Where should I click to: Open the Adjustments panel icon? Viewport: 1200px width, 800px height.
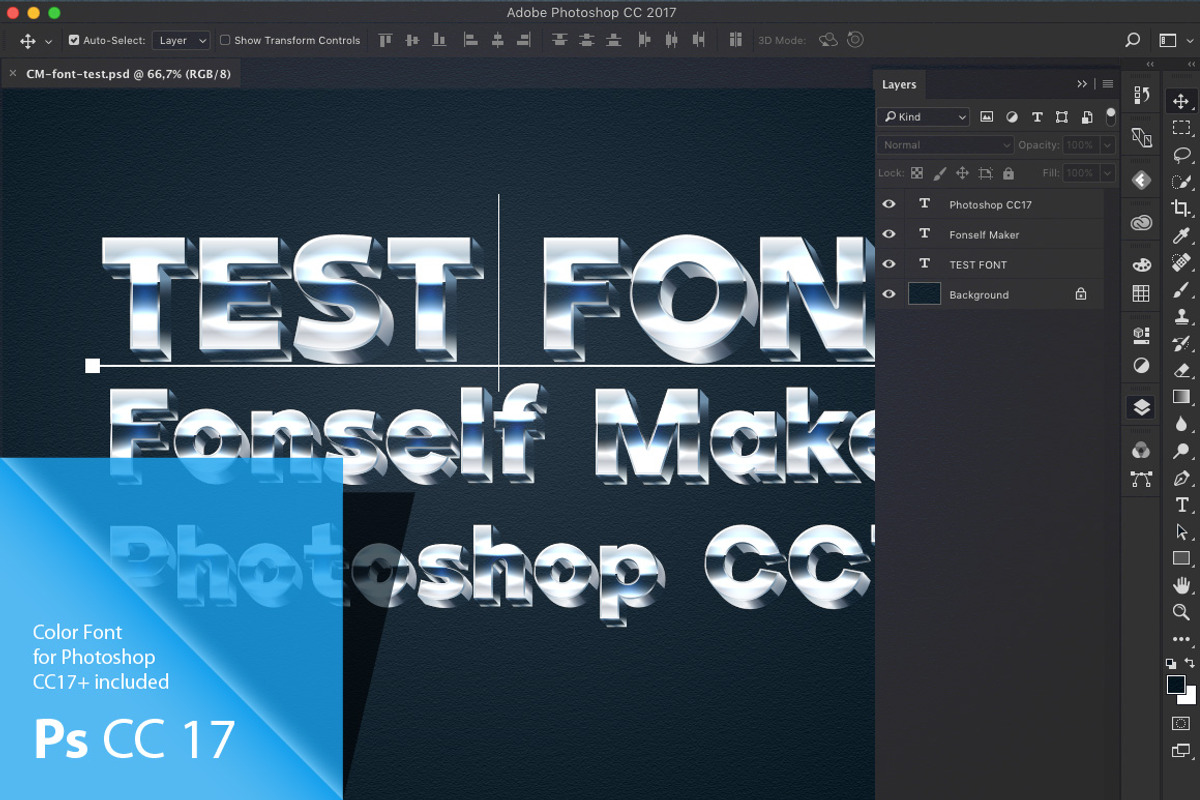click(1141, 366)
